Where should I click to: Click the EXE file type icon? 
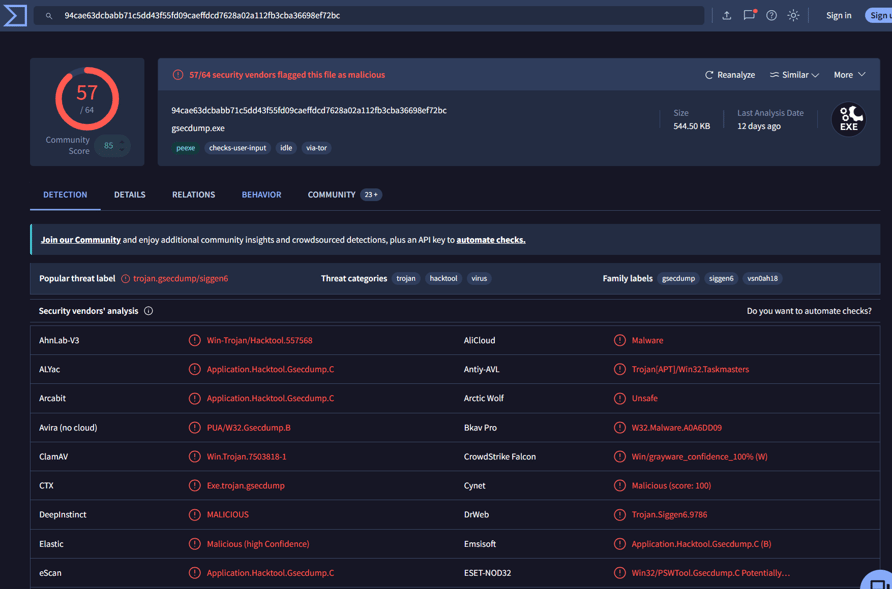coord(849,120)
